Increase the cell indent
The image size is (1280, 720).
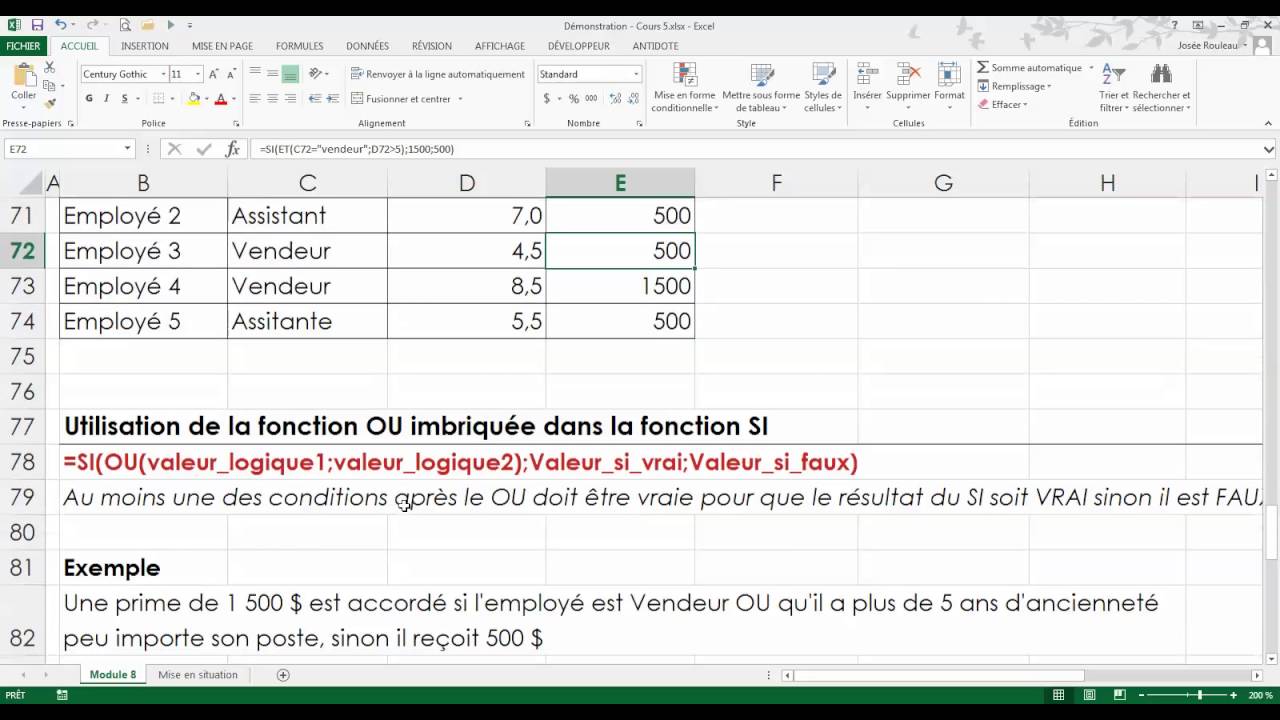click(x=332, y=98)
